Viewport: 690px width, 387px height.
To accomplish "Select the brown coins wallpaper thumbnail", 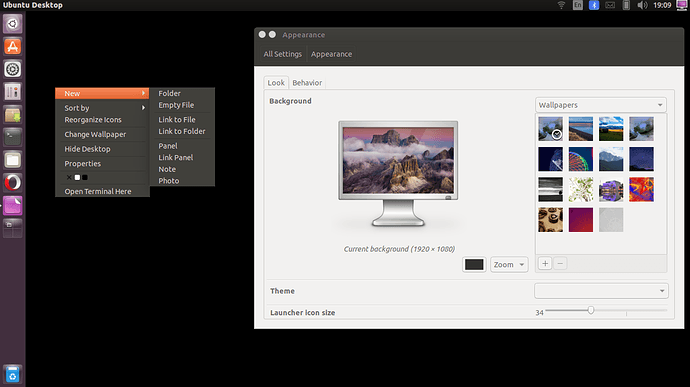I will coord(551,220).
